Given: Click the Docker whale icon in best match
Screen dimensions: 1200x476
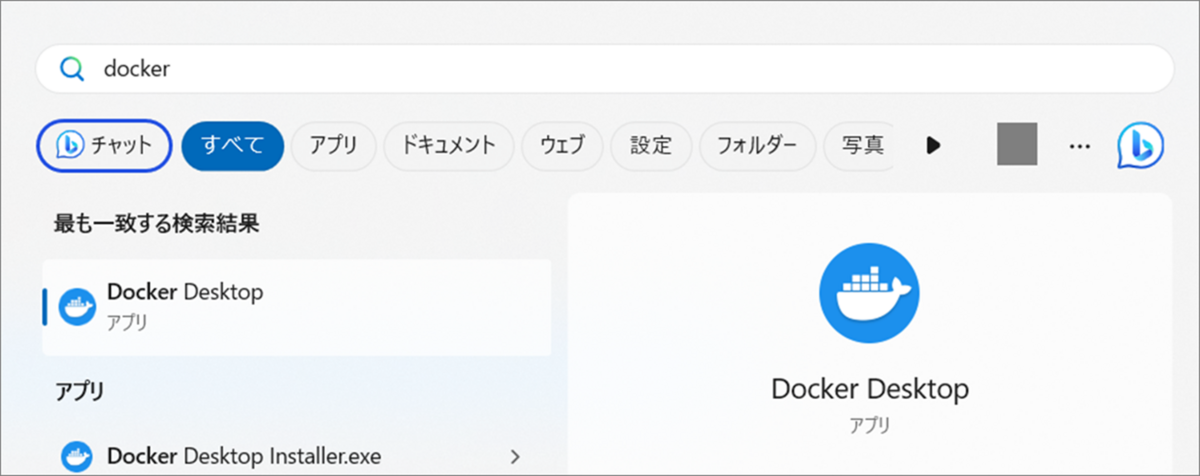Looking at the screenshot, I should pyautogui.click(x=77, y=307).
